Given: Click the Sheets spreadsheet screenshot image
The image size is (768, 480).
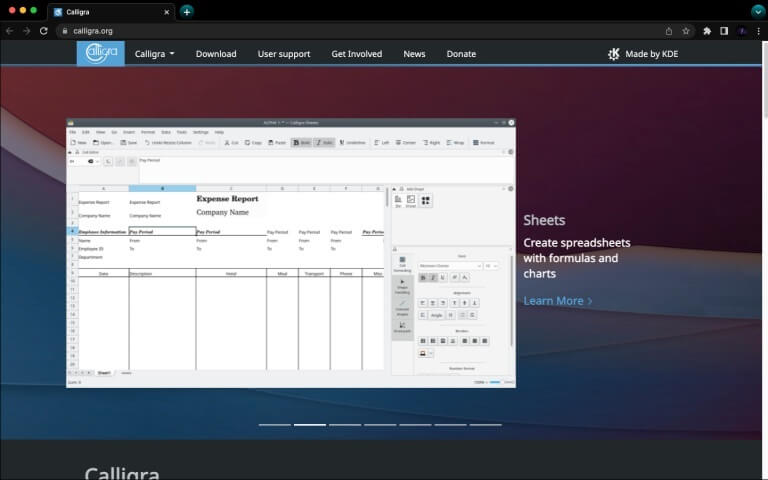Looking at the screenshot, I should 291,253.
